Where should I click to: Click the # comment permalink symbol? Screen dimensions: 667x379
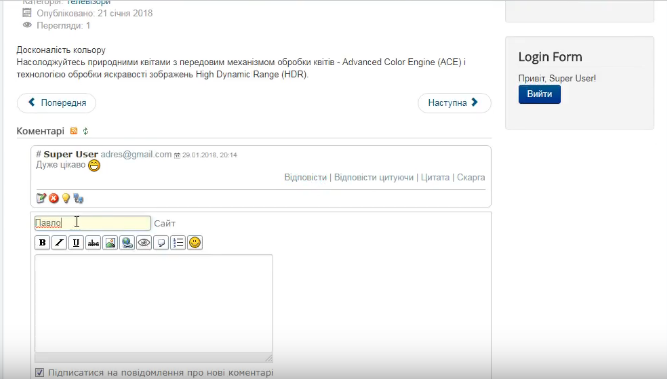[38, 154]
